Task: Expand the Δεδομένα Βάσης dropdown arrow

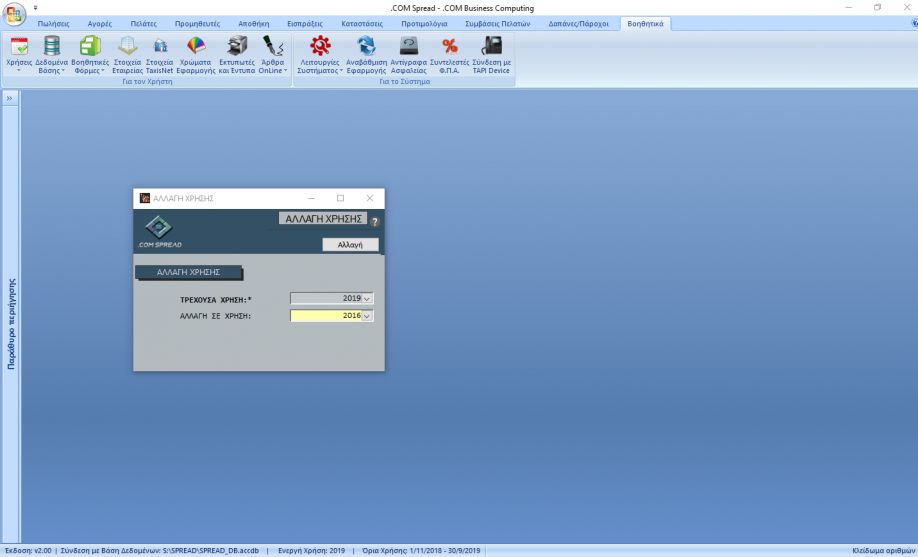Action: click(x=63, y=71)
